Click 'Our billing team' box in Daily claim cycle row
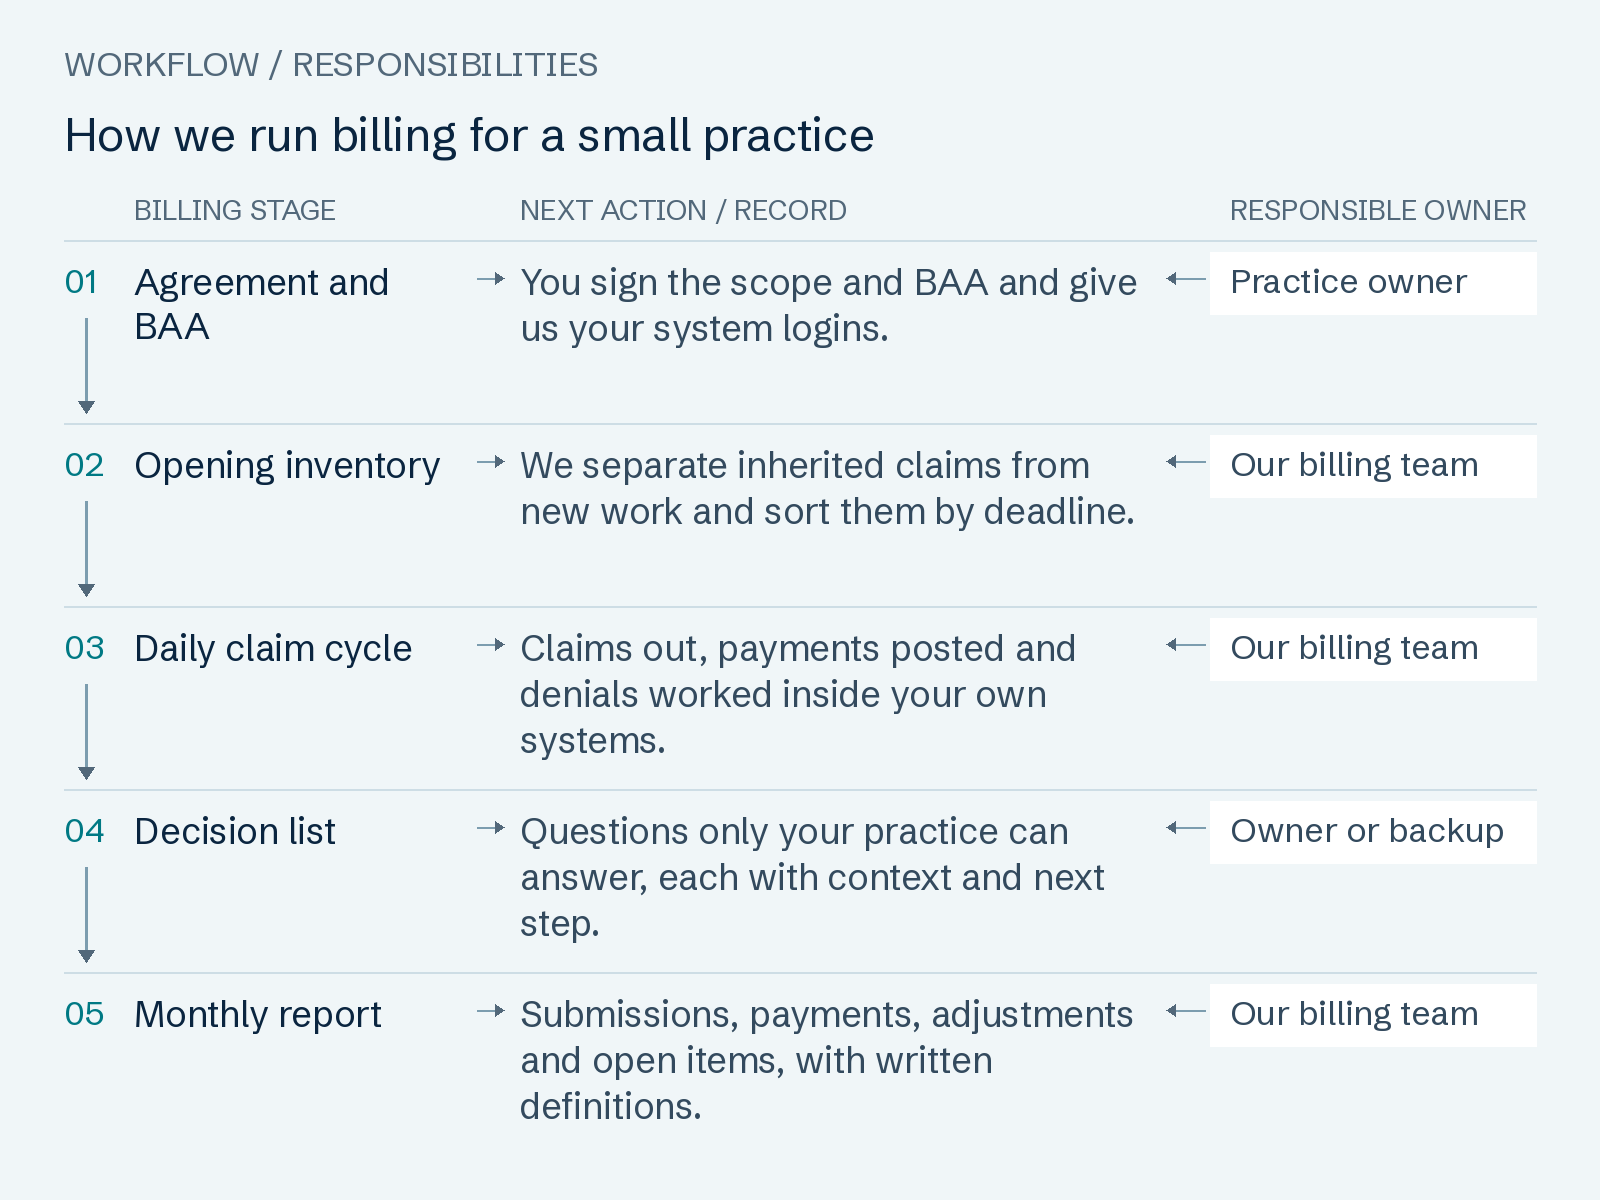Viewport: 1600px width, 1200px height. pos(1373,649)
